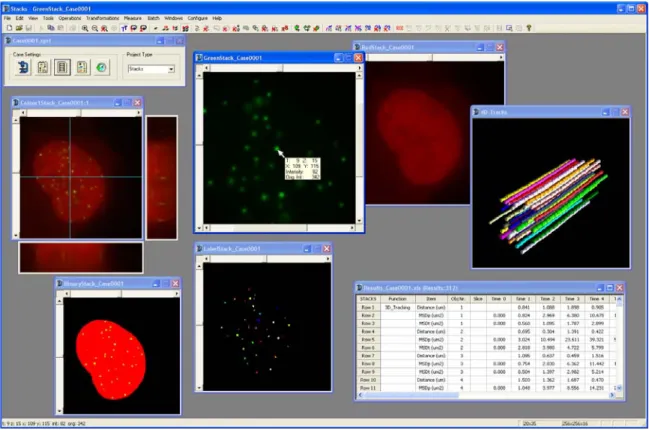Click the 'Time 2' column header in Results
The width and height of the screenshot is (649, 430).
click(548, 299)
